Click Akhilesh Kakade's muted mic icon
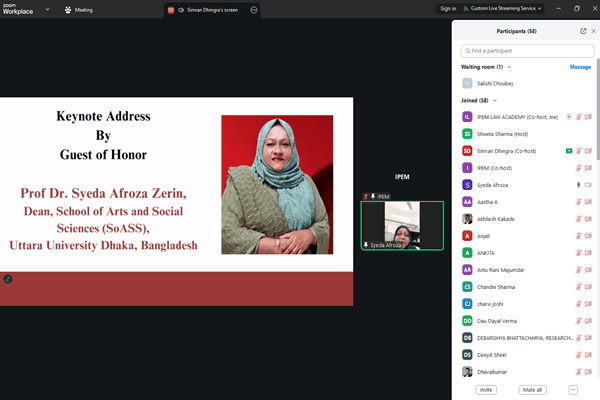The width and height of the screenshot is (600, 400). point(579,219)
